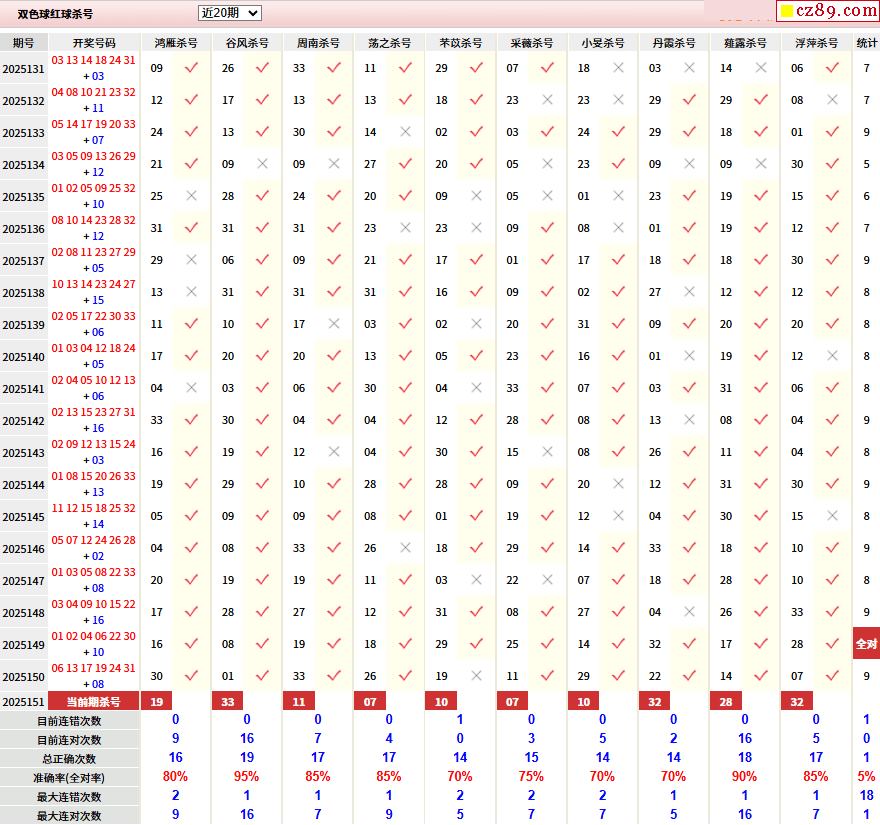The image size is (880, 825).
Task: Select the 统计 column header
Action: coord(867,43)
